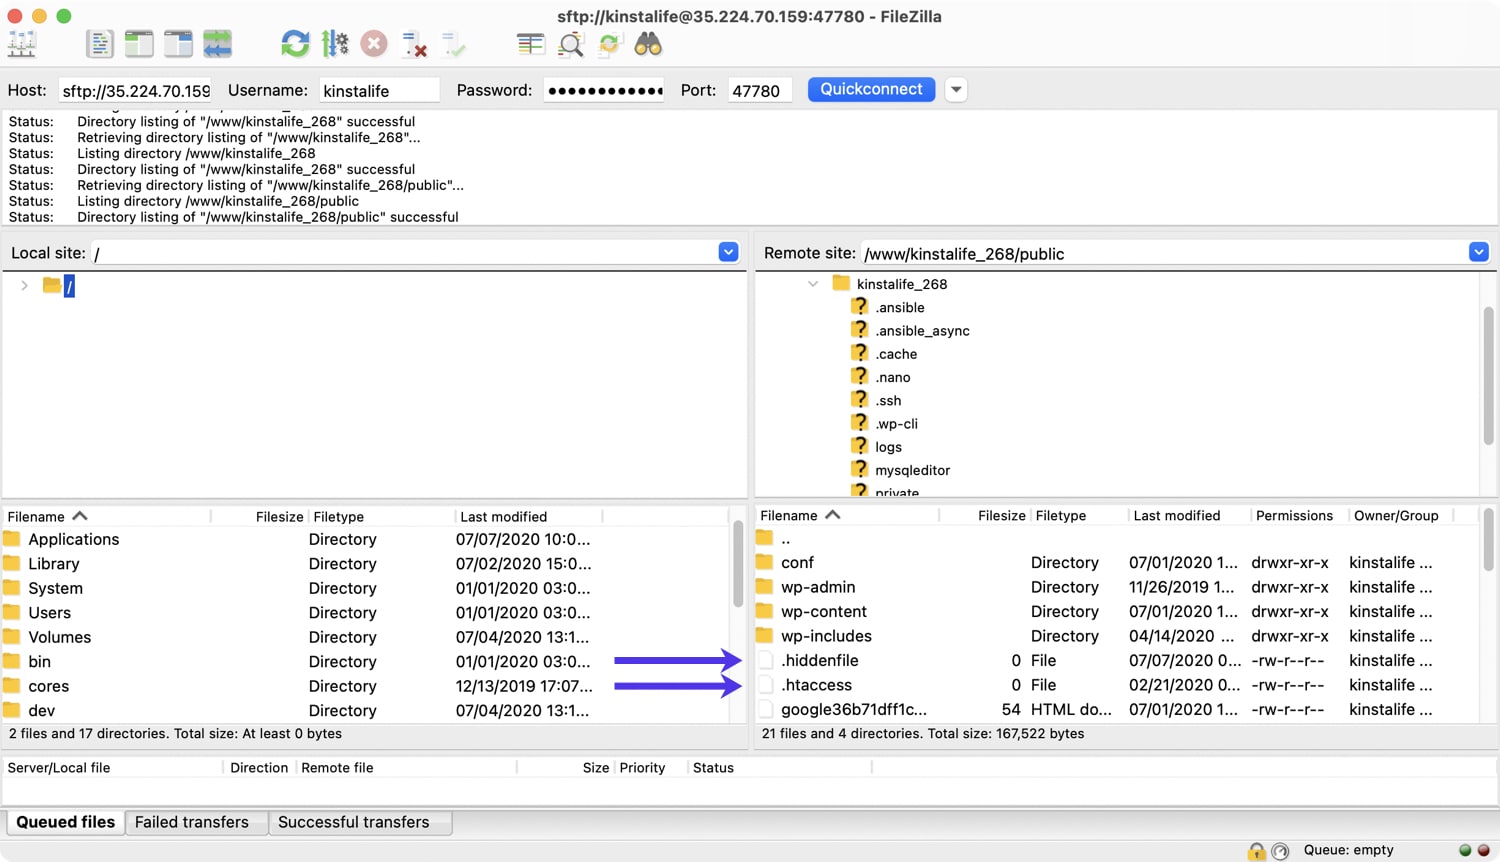Disconnect from the current server
The height and width of the screenshot is (862, 1500).
[x=413, y=43]
